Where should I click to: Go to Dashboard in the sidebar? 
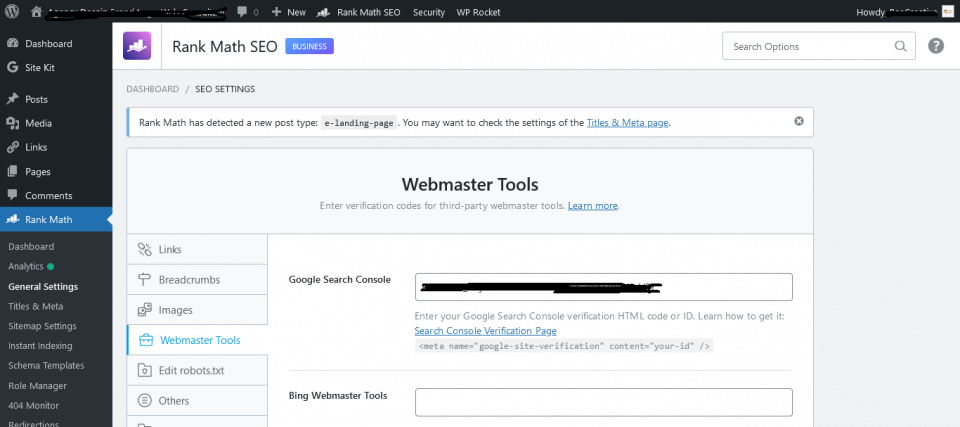click(x=56, y=43)
